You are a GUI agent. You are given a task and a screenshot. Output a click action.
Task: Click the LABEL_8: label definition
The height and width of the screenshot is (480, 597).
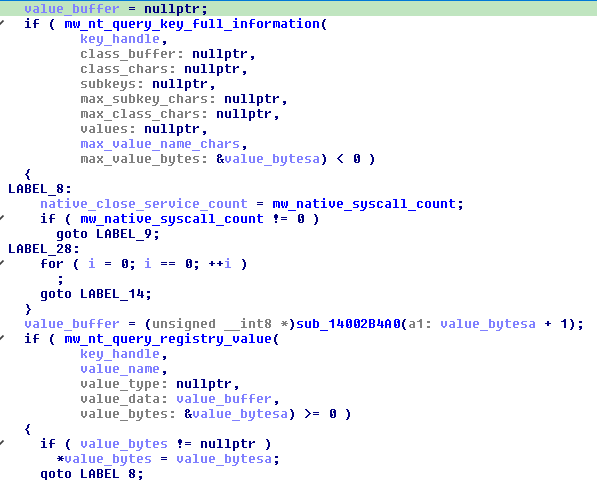click(x=40, y=188)
